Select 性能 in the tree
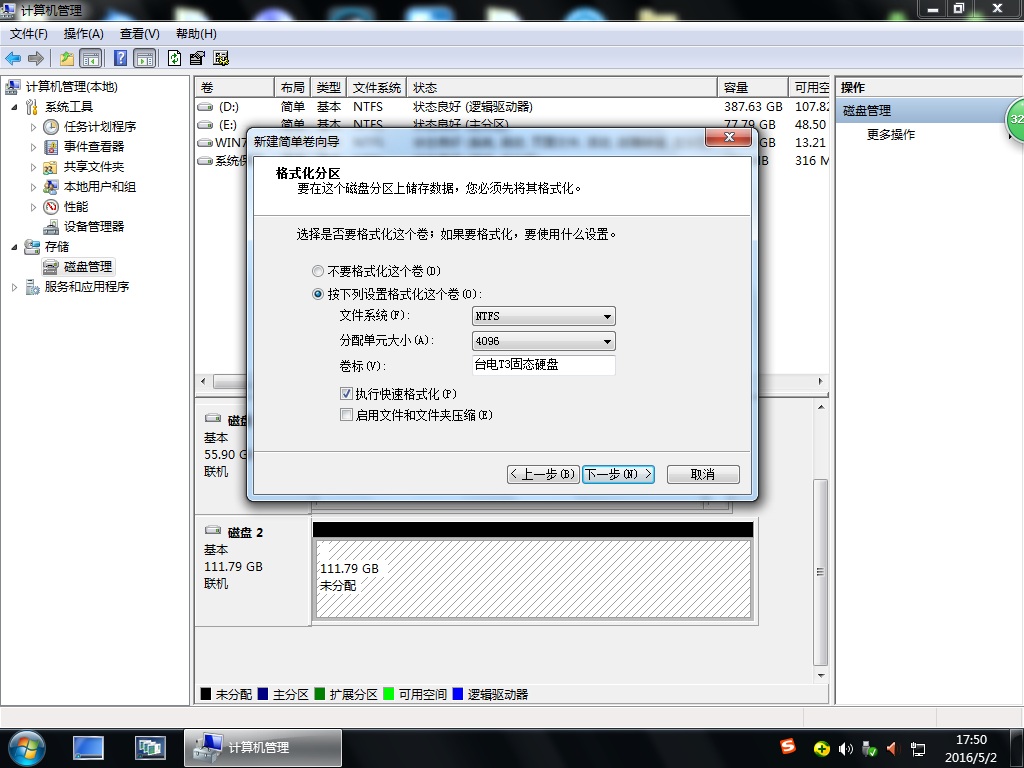The image size is (1024, 768). pyautogui.click(x=76, y=207)
